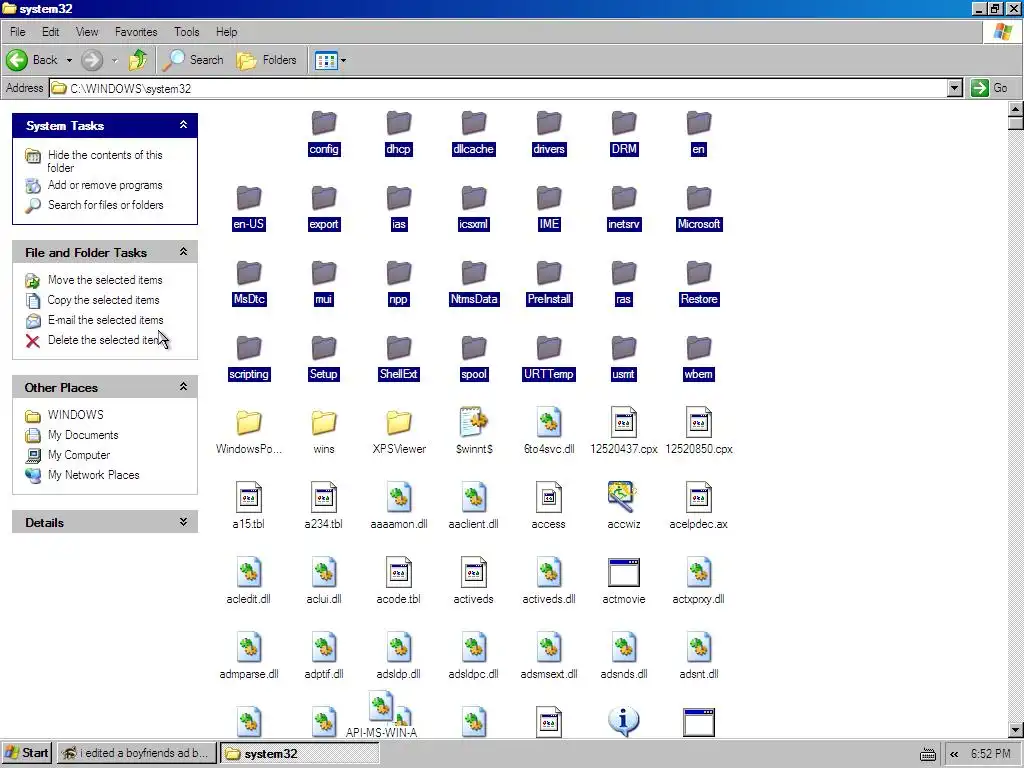
Task: Click the Start button
Action: [x=27, y=753]
